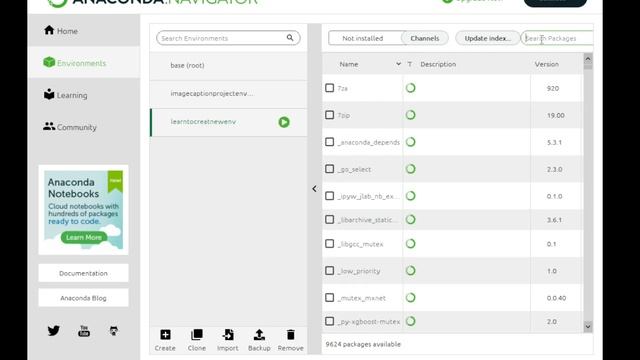
Task: Open the Community section
Action: tap(84, 127)
